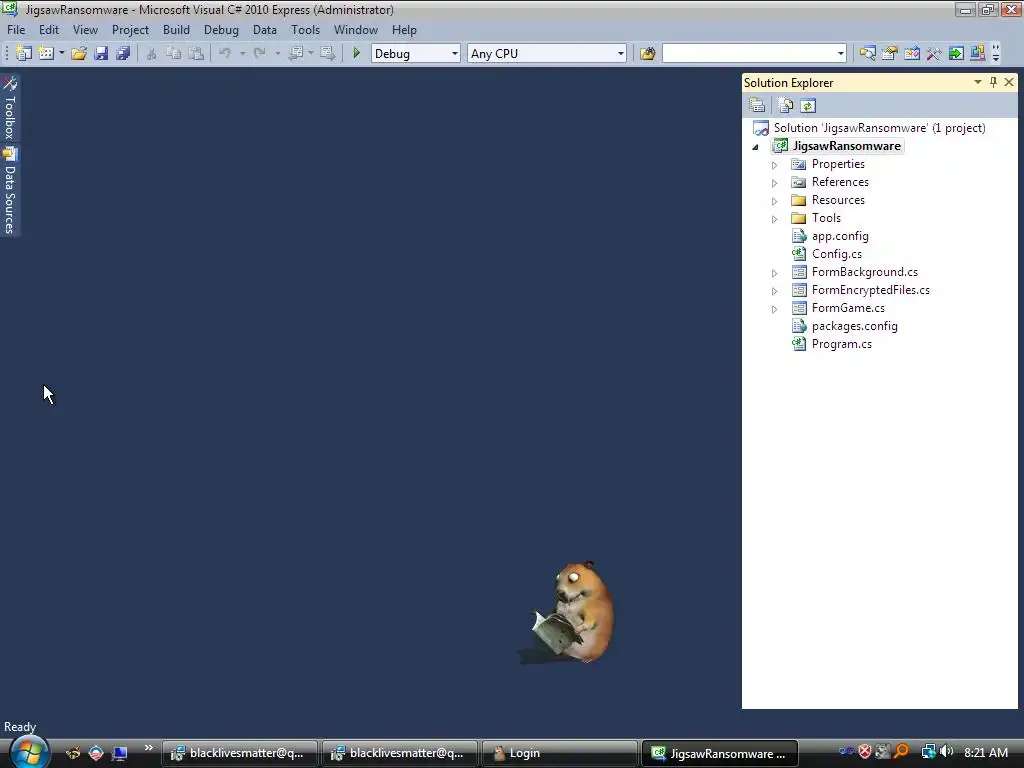
Task: Click the Save All icon
Action: pyautogui.click(x=123, y=54)
